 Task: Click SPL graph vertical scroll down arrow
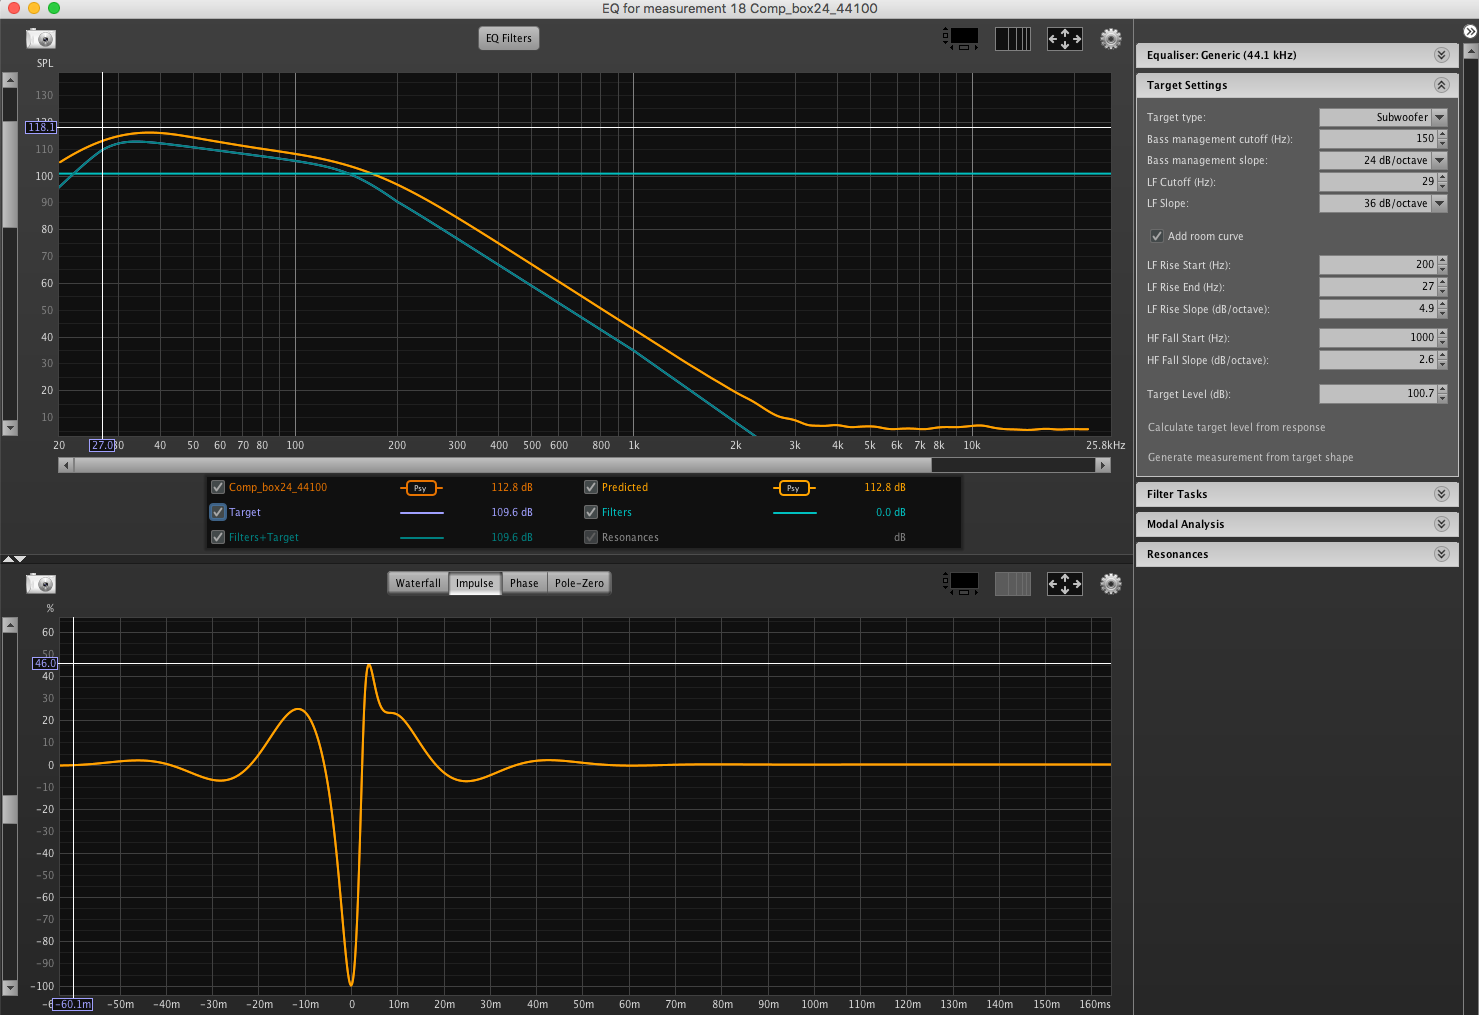tap(10, 428)
